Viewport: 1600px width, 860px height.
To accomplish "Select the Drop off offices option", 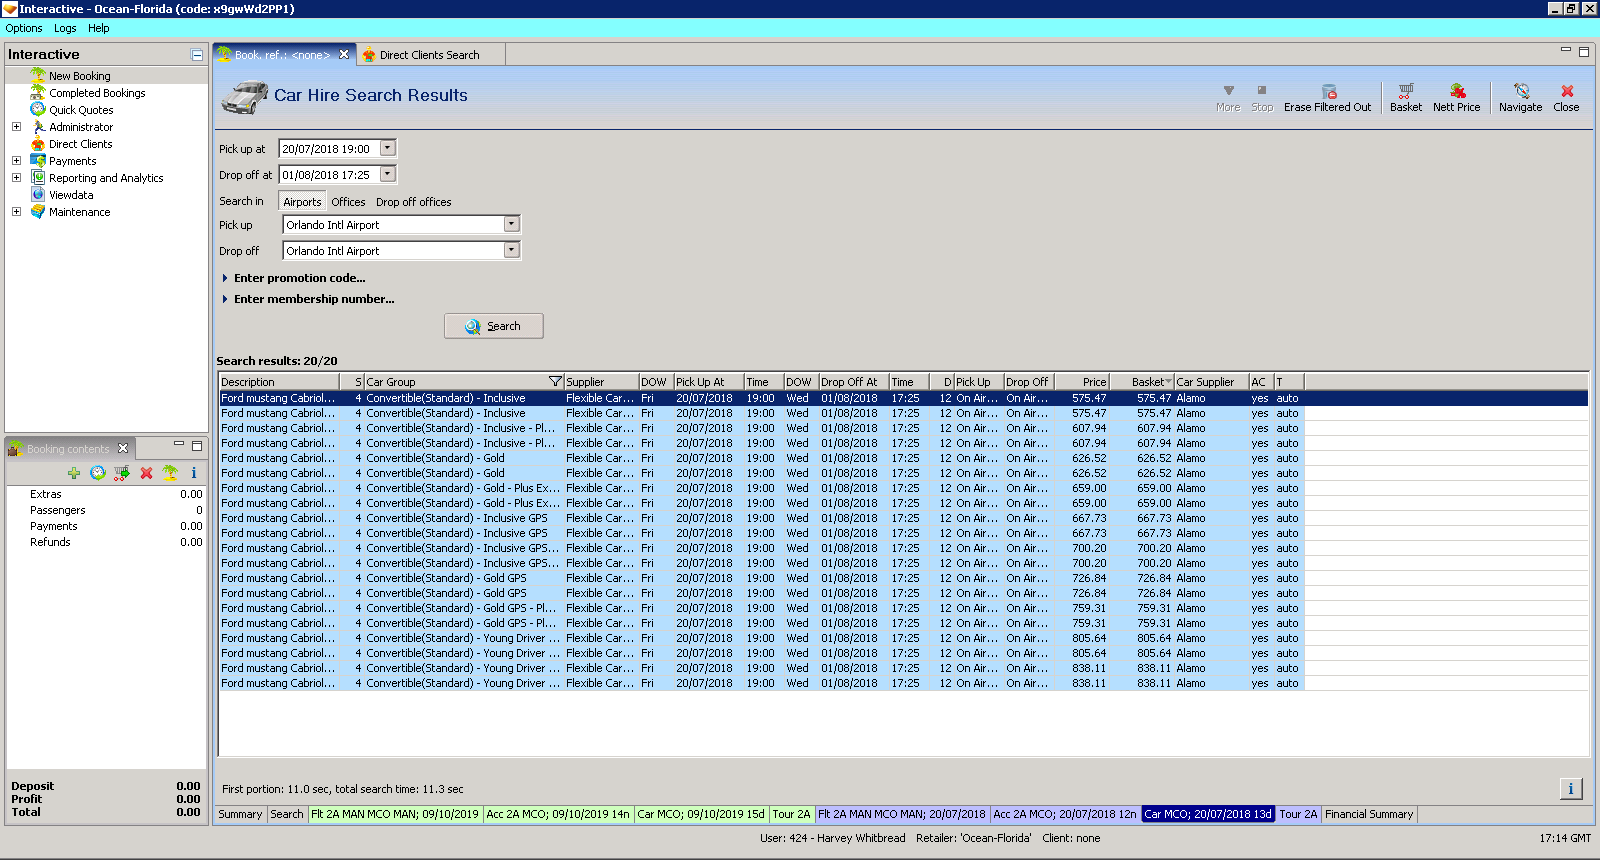I will click(x=413, y=202).
